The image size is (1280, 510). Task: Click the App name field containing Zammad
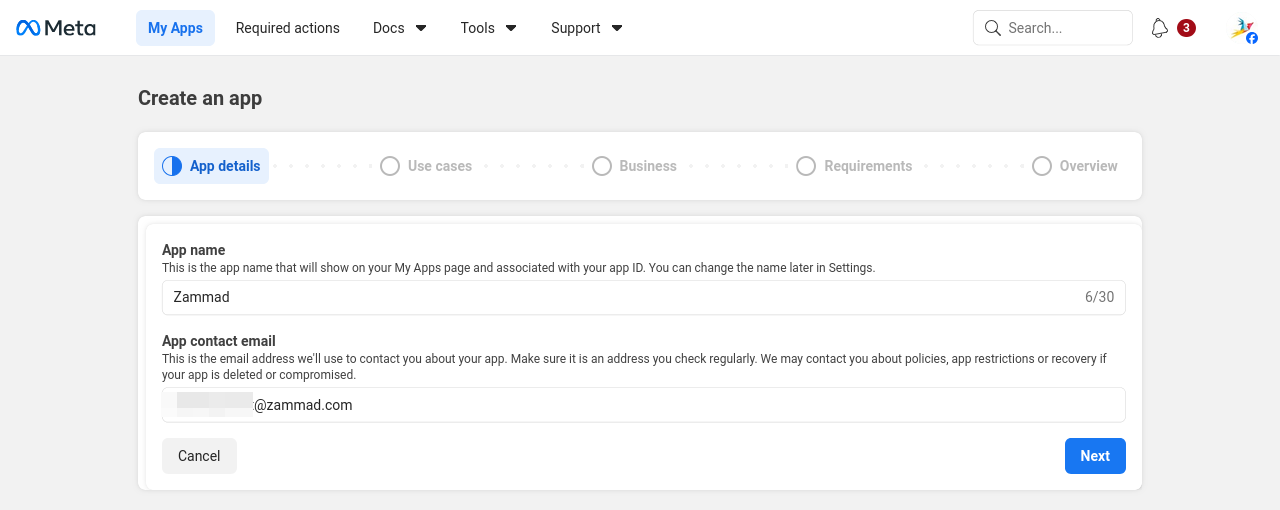click(x=644, y=297)
